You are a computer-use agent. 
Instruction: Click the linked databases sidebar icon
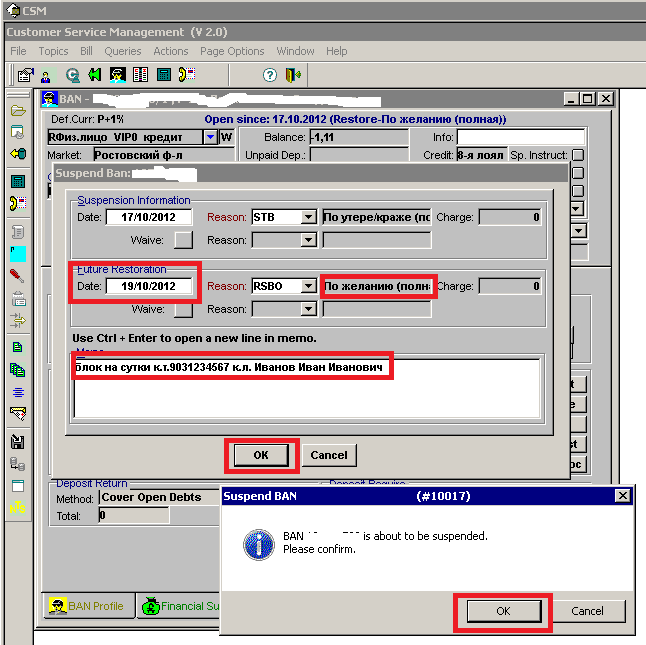[17, 464]
